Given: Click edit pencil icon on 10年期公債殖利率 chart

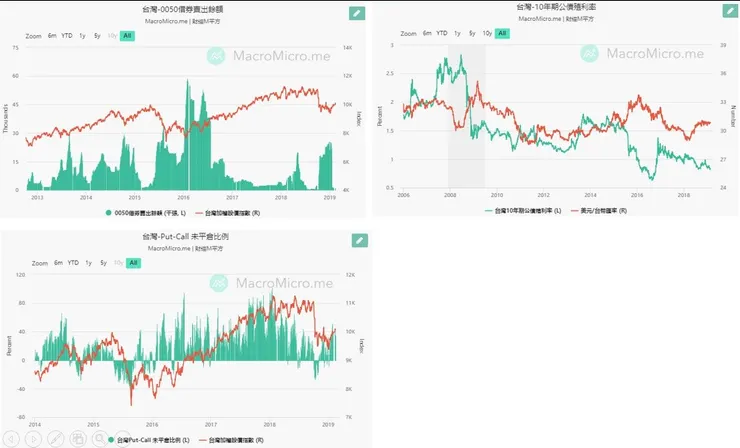Looking at the screenshot, I should [730, 11].
